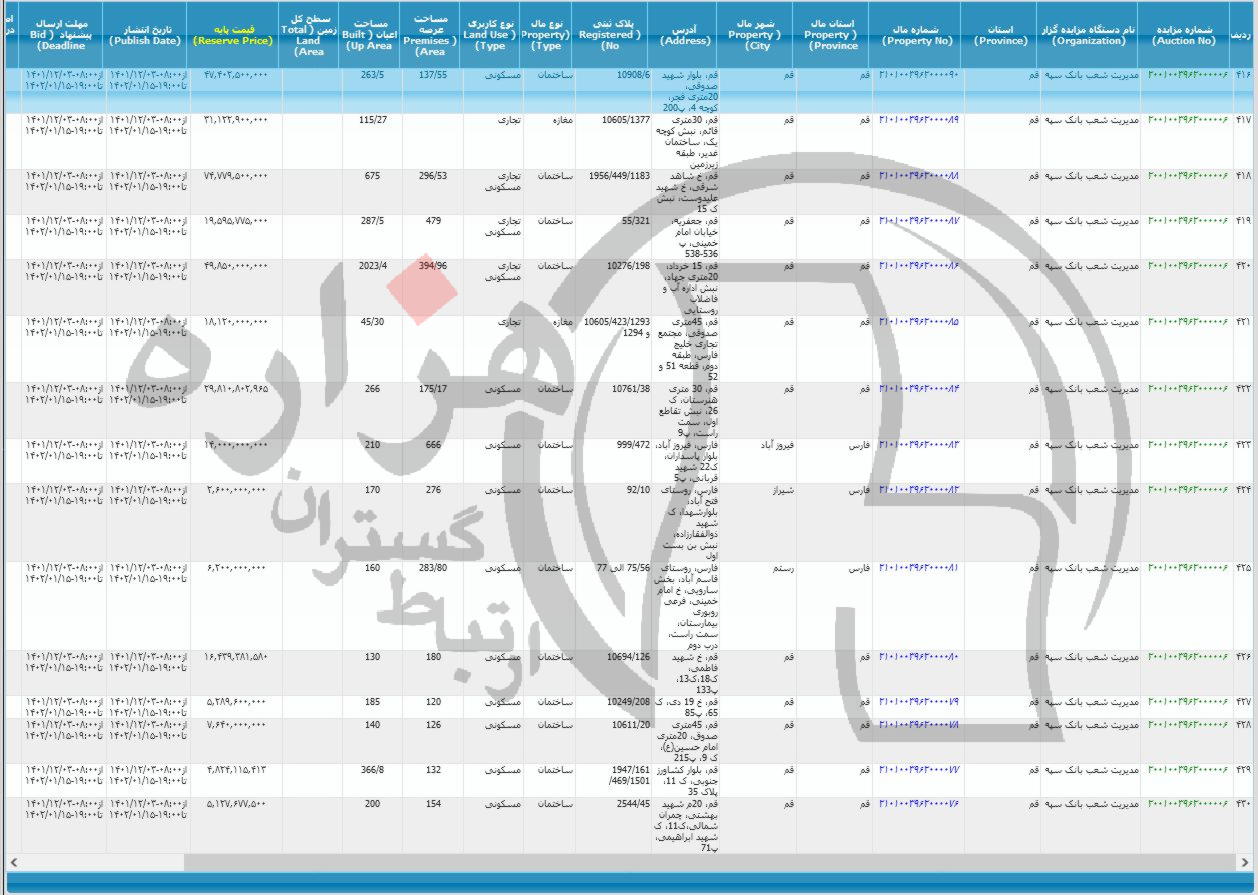Open property number link in row 417
The image size is (1258, 895).
[918, 120]
